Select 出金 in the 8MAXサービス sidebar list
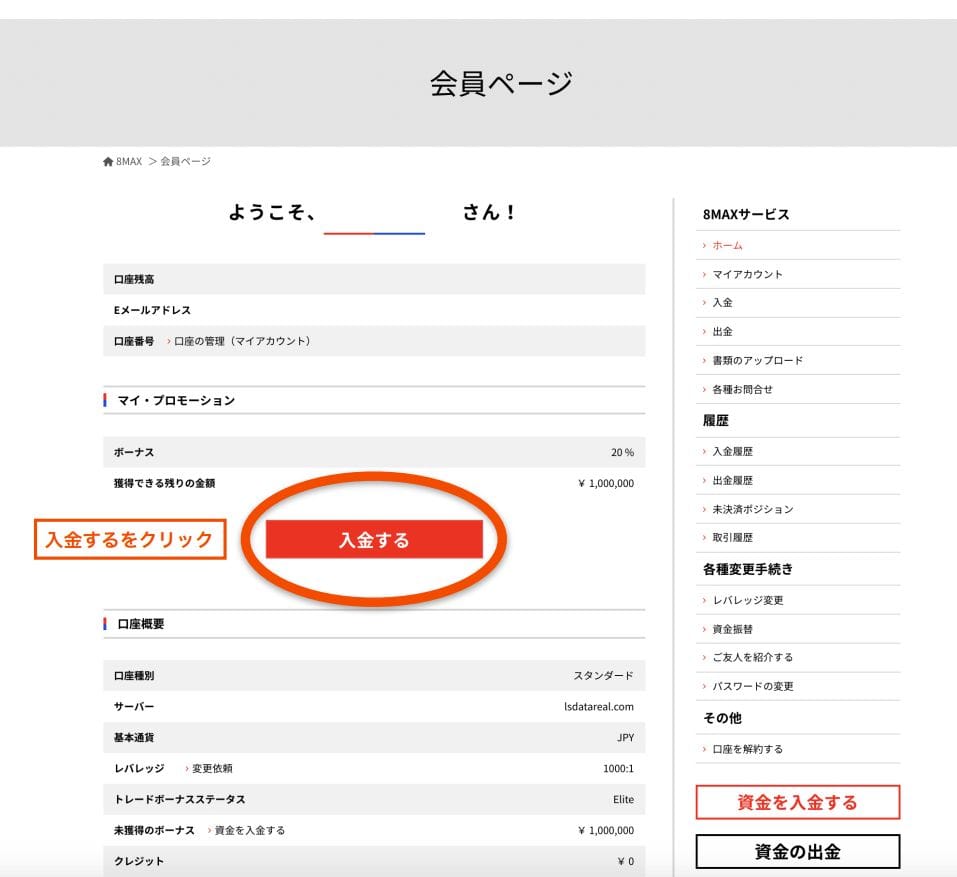957x877 pixels. pyautogui.click(x=722, y=331)
